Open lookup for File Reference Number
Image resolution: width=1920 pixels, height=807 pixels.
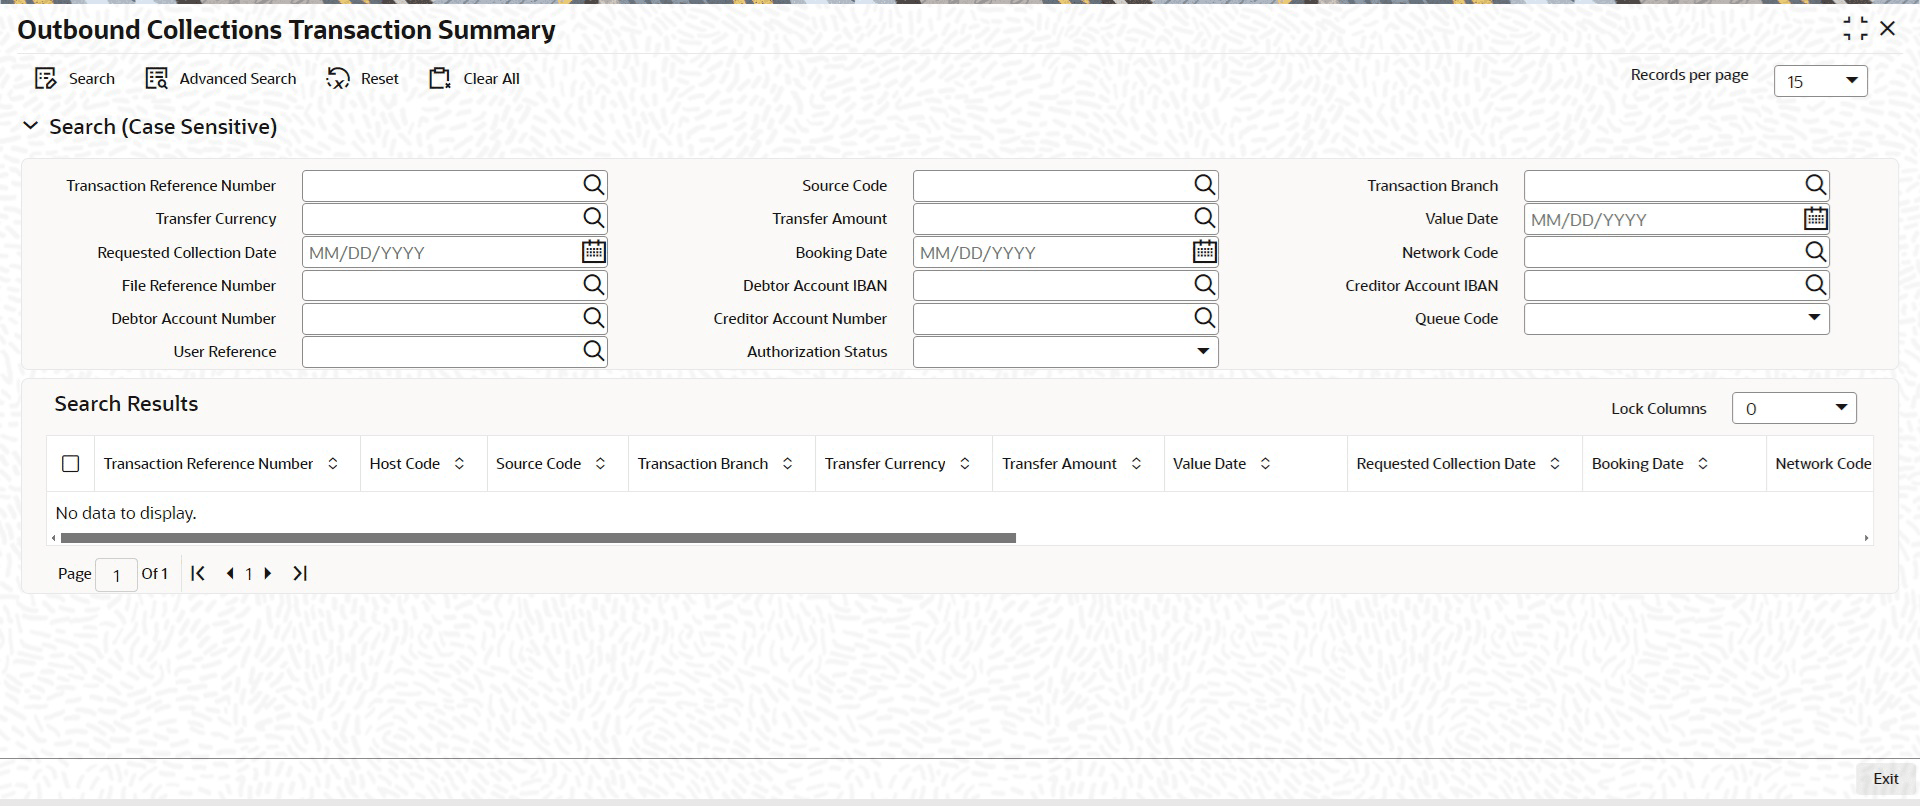click(x=594, y=285)
